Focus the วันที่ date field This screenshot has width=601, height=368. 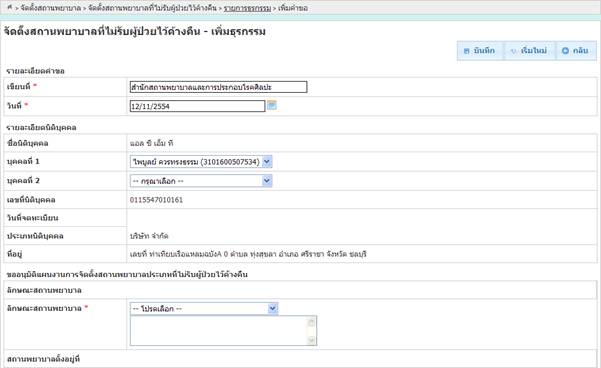[197, 106]
